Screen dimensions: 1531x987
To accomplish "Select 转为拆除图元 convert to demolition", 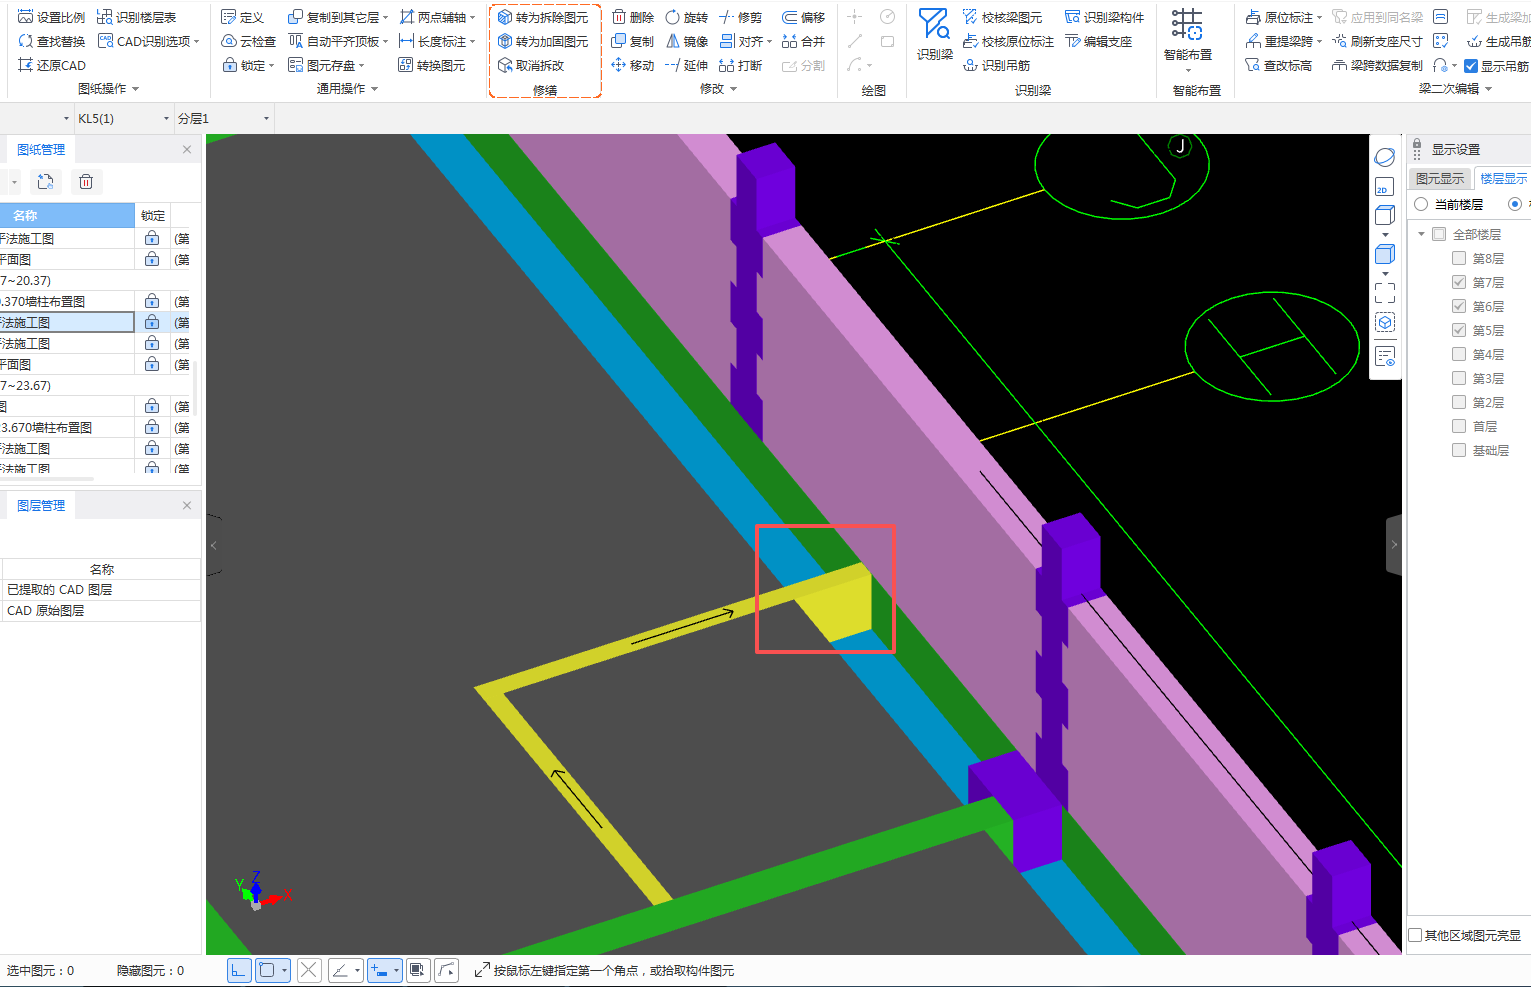I will tap(543, 17).
